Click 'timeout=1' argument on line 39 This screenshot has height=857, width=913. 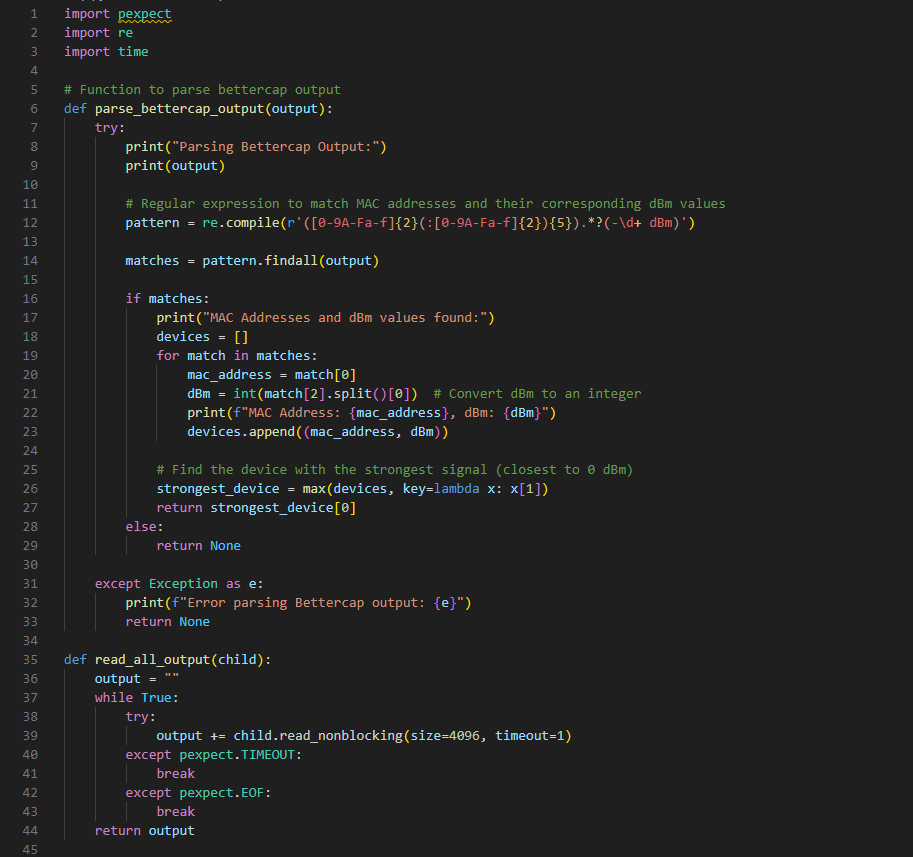click(530, 736)
